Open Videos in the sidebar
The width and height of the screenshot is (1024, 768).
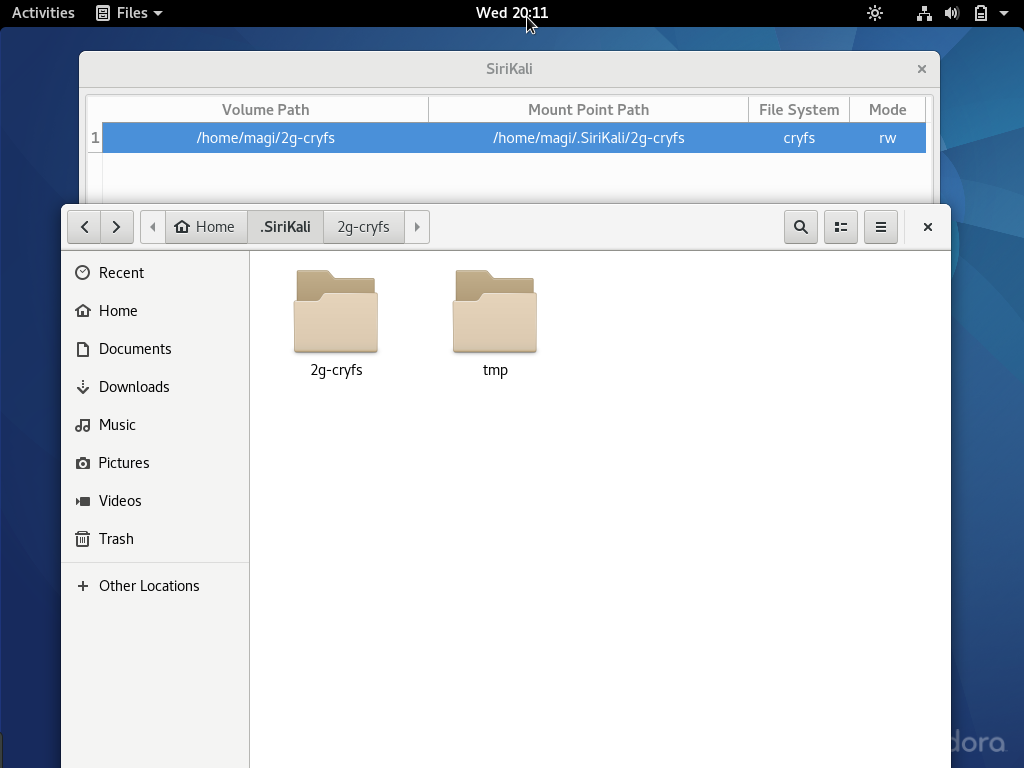coord(155,500)
